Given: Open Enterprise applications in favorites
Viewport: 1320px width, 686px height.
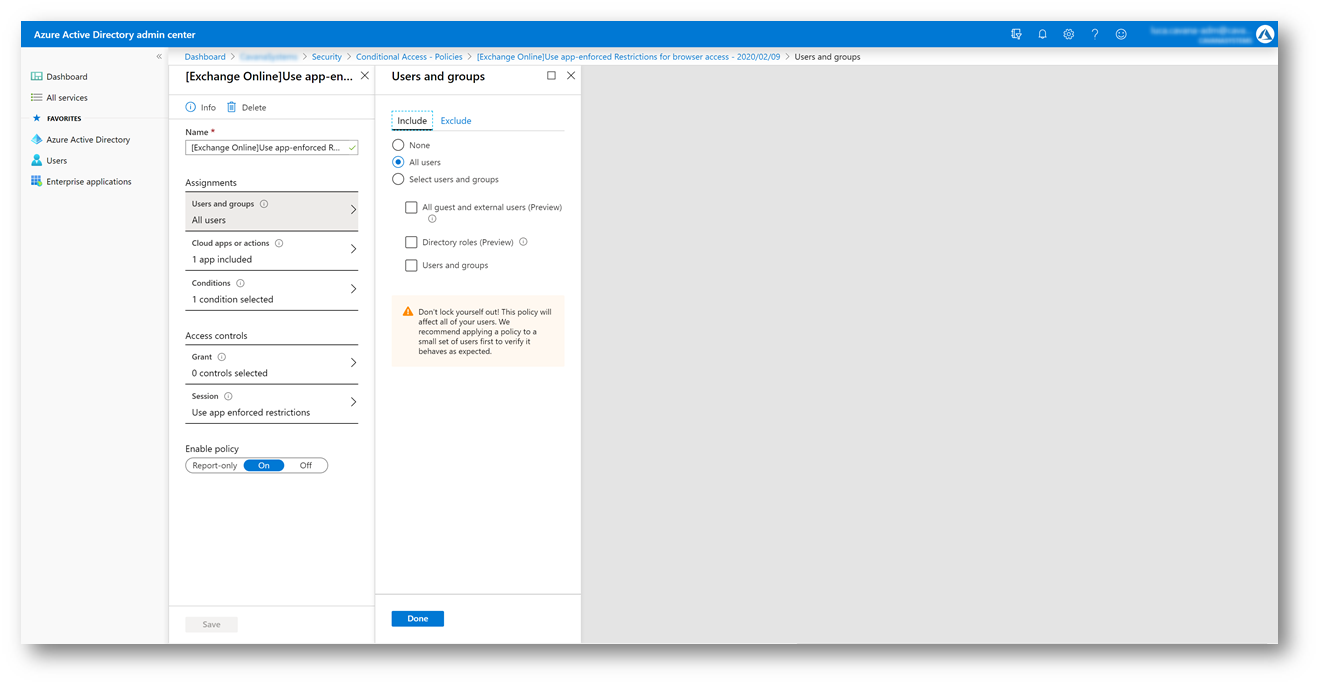Looking at the screenshot, I should coord(89,182).
